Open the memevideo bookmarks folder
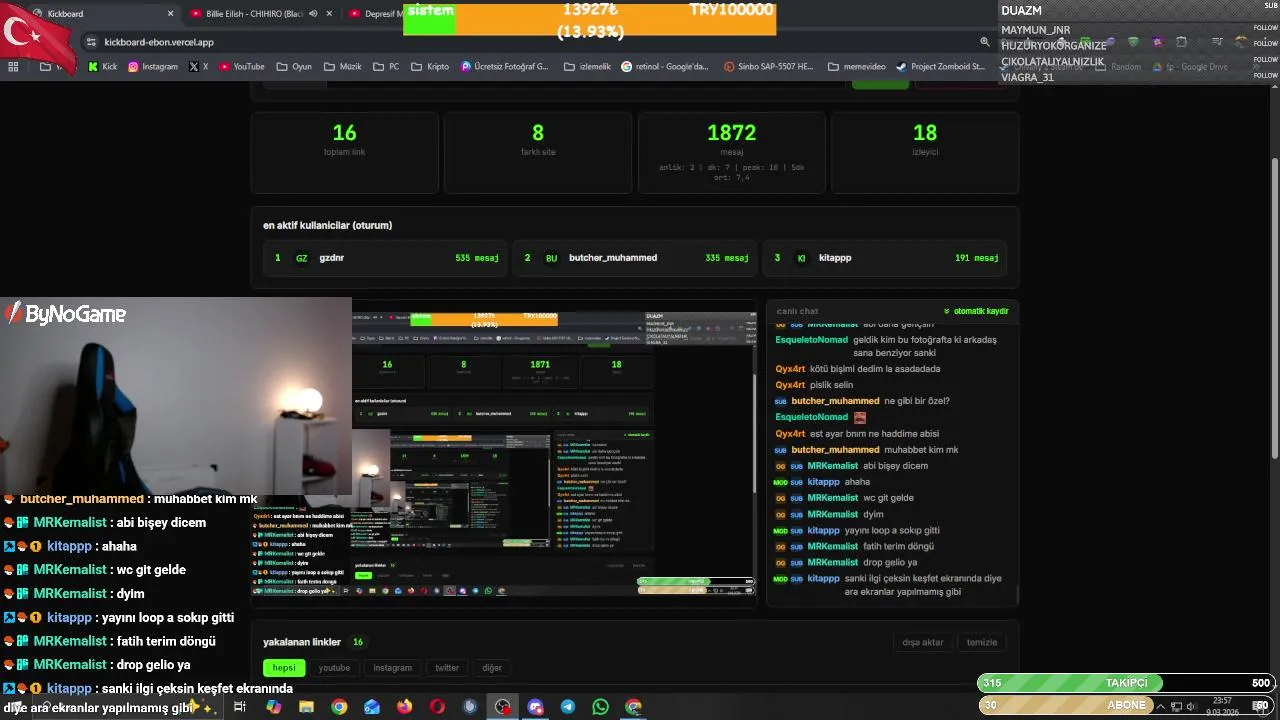 [856, 67]
